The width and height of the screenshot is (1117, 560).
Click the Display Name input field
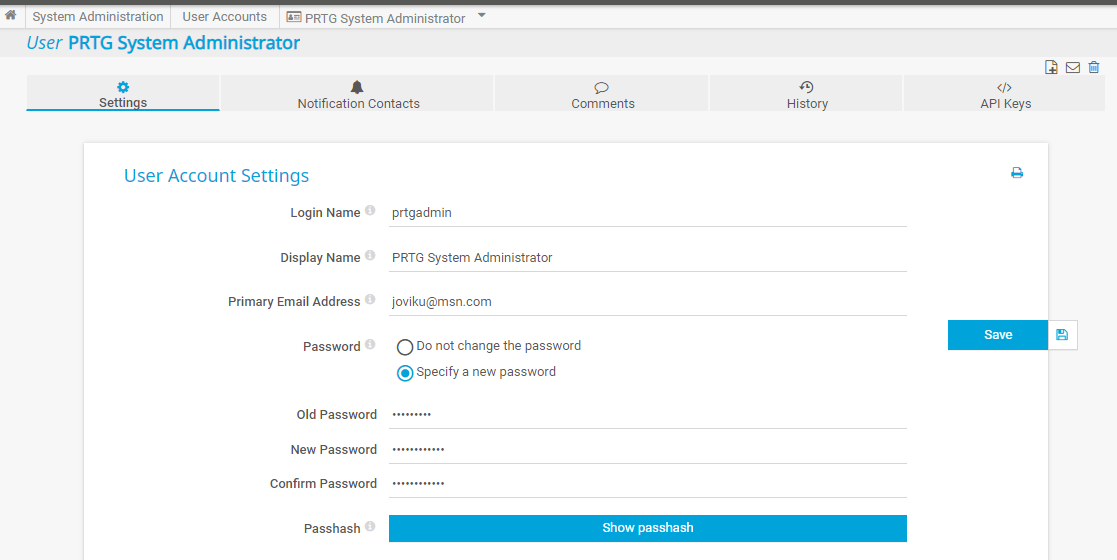click(x=648, y=258)
